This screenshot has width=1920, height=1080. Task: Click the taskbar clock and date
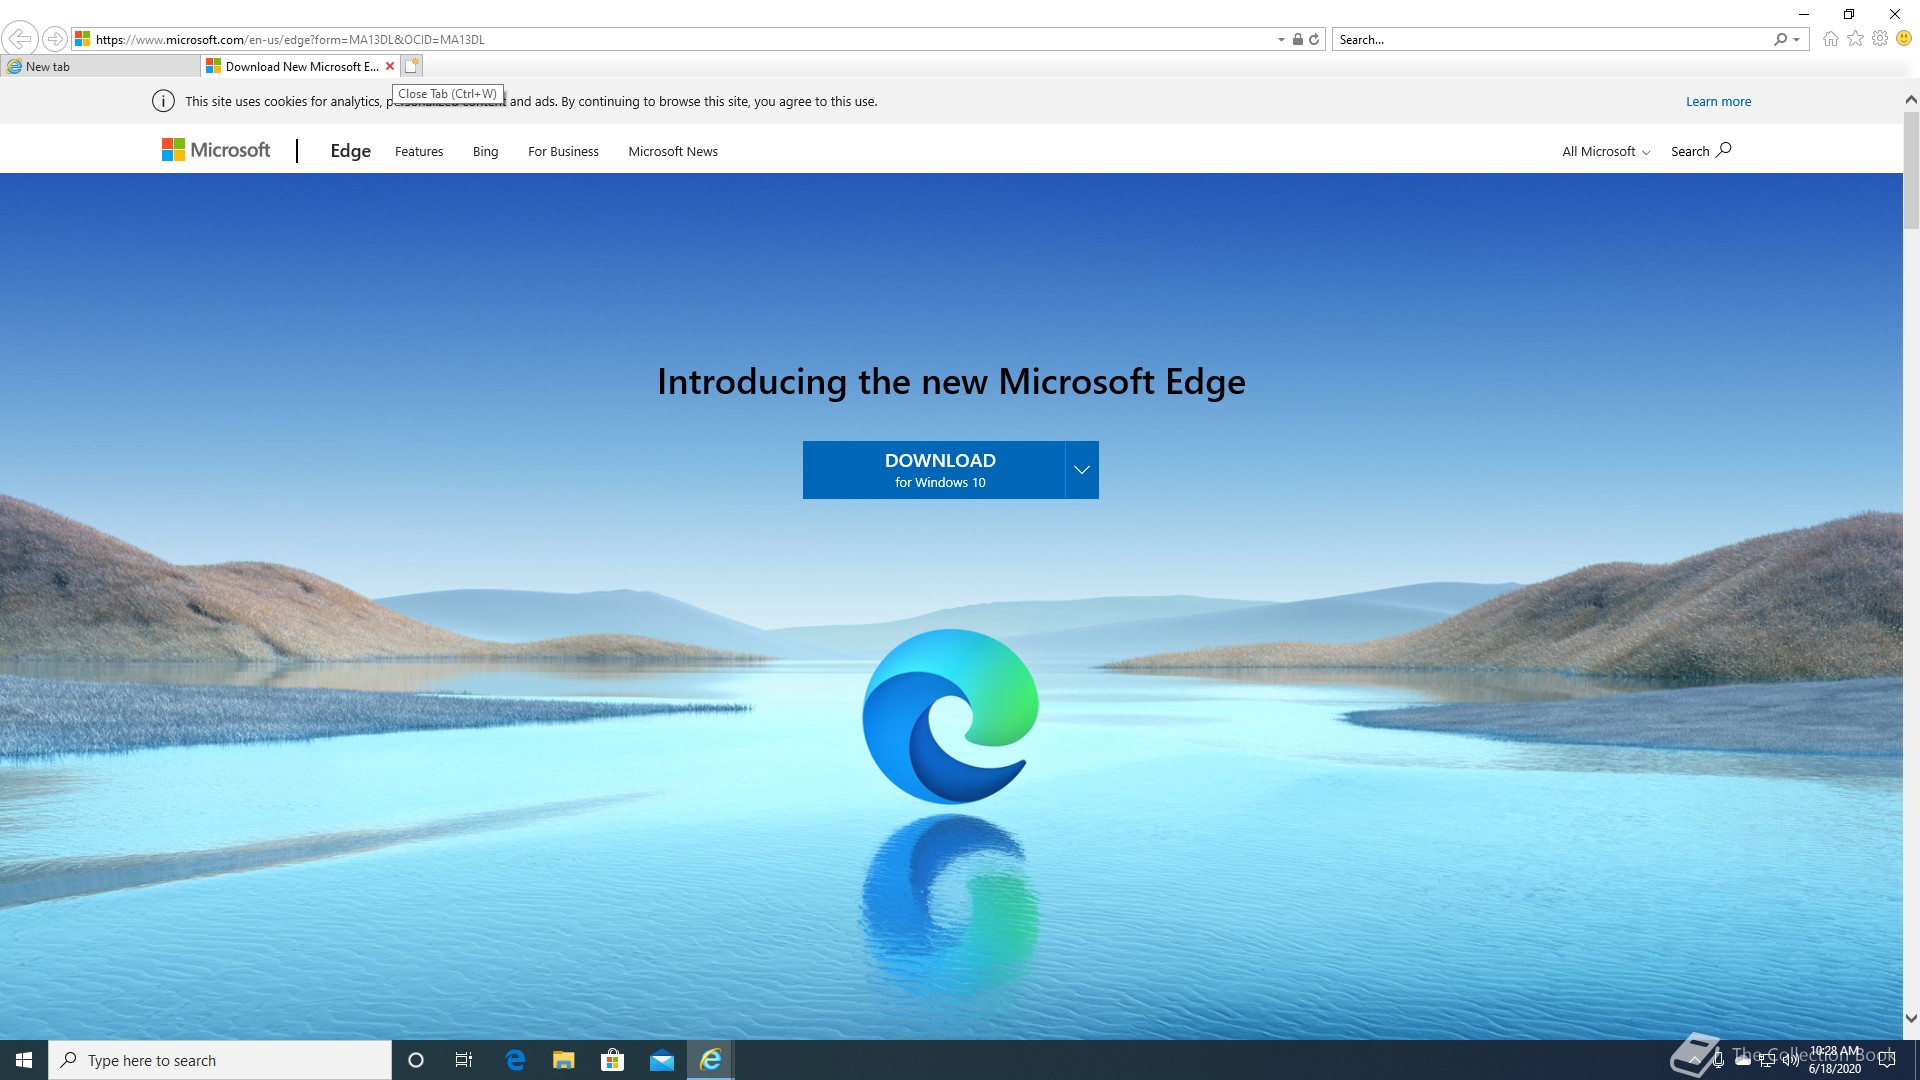[1835, 1060]
